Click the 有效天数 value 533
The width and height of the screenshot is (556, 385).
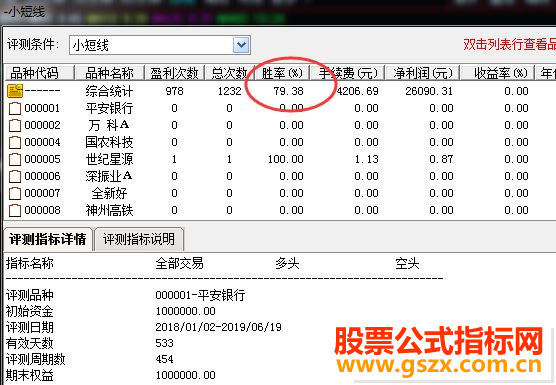click(165, 343)
